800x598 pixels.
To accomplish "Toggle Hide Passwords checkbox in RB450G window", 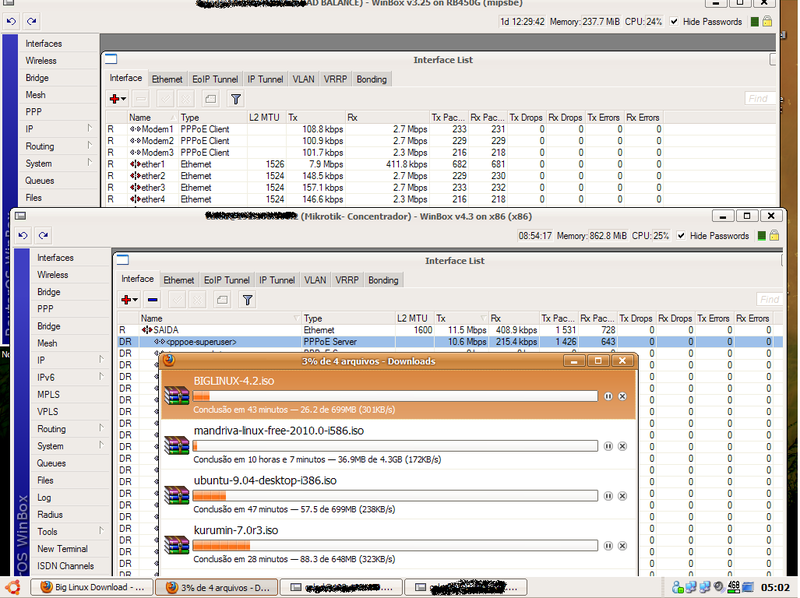I will pos(674,21).
